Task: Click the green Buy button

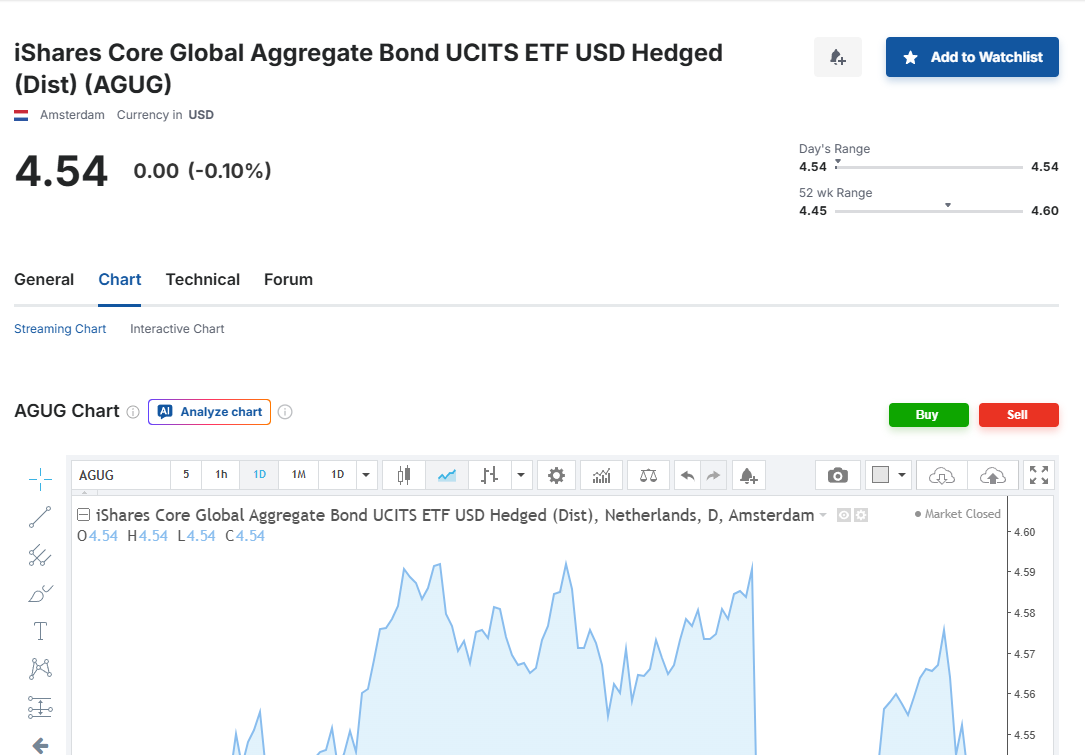Action: coord(928,415)
